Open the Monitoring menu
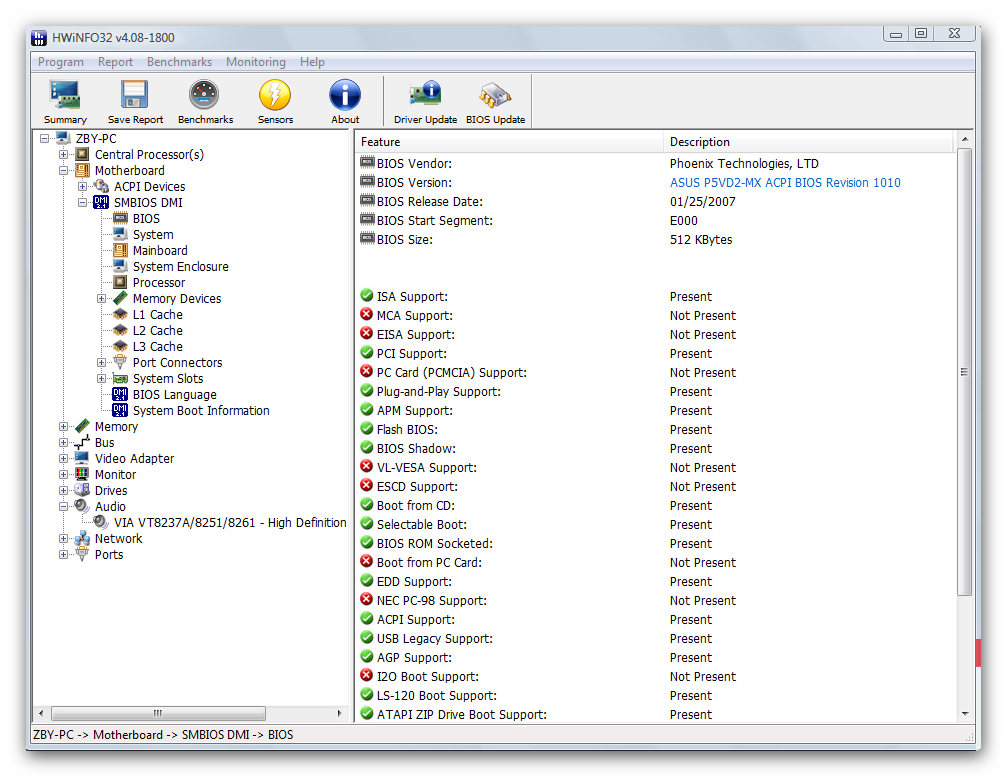The image size is (1007, 777). click(x=256, y=62)
